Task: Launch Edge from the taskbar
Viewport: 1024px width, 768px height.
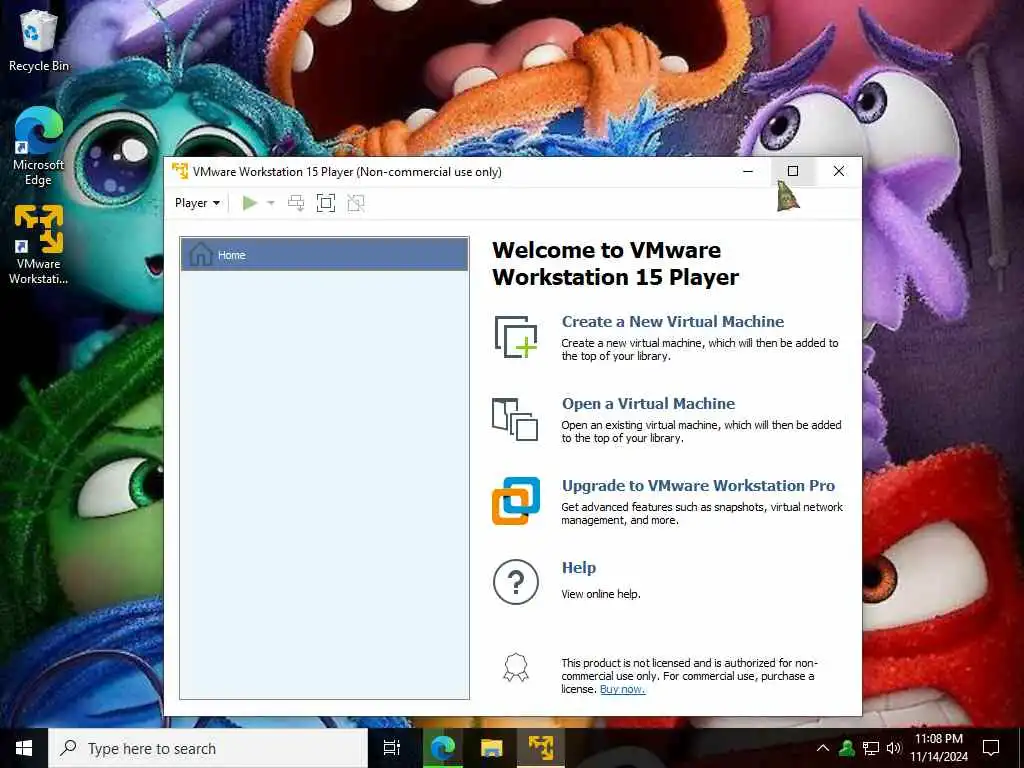Action: [442, 748]
